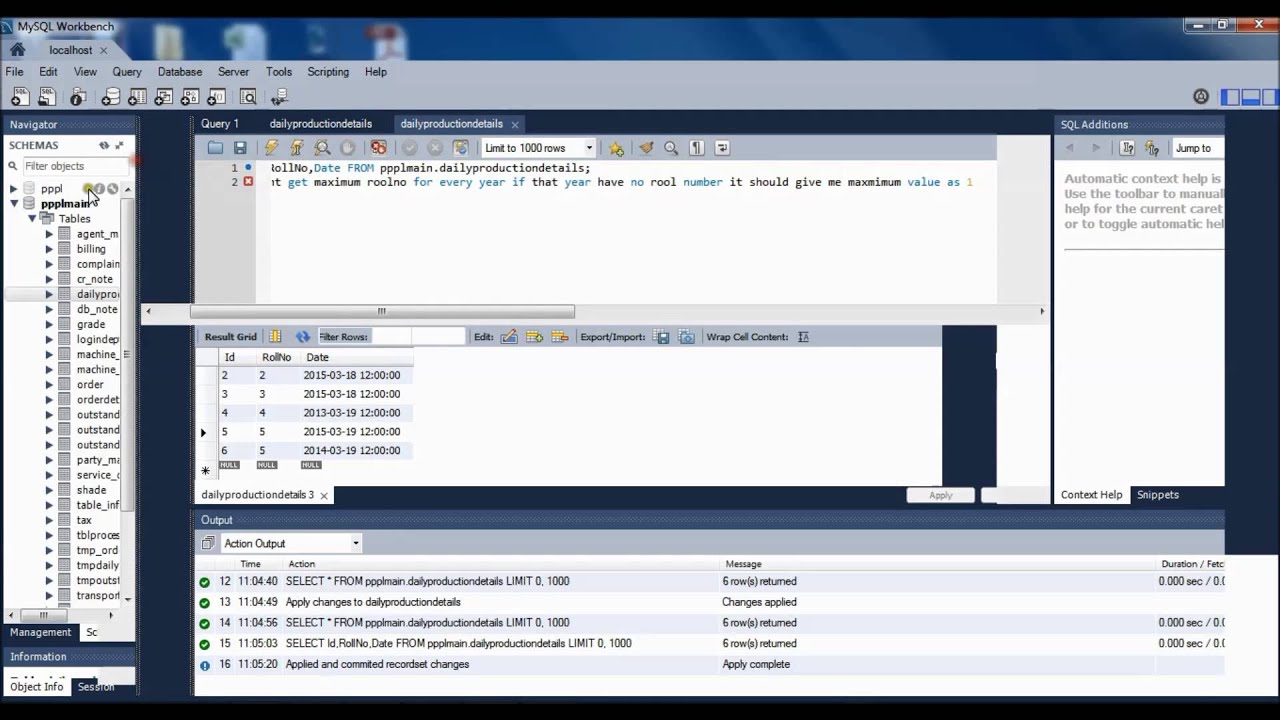Click the query editor horizontal scrollbar
Screen dimensions: 1280x720
click(381, 311)
